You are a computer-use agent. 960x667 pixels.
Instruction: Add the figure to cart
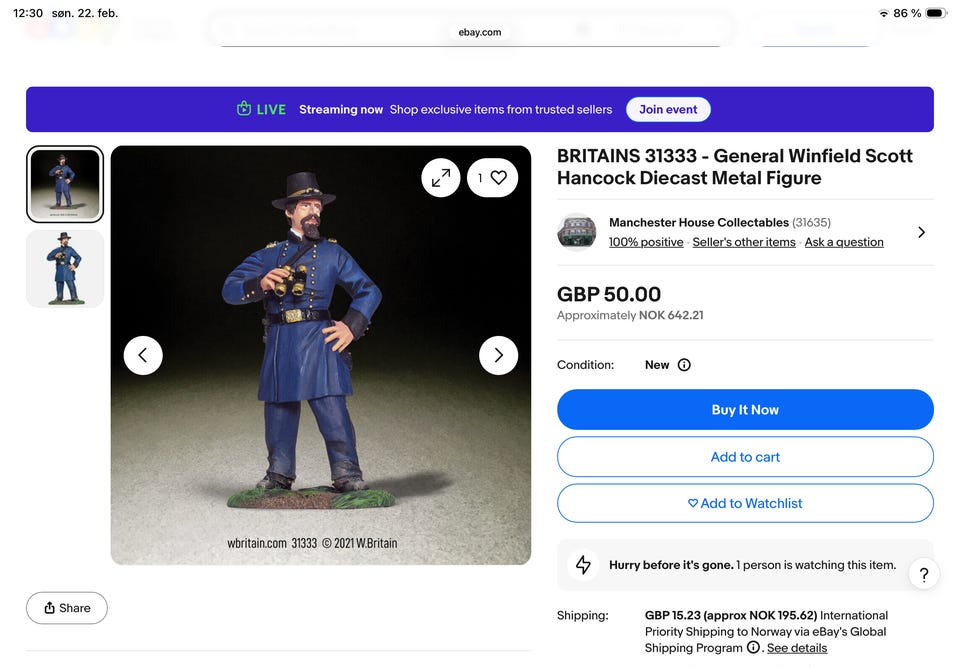(745, 457)
